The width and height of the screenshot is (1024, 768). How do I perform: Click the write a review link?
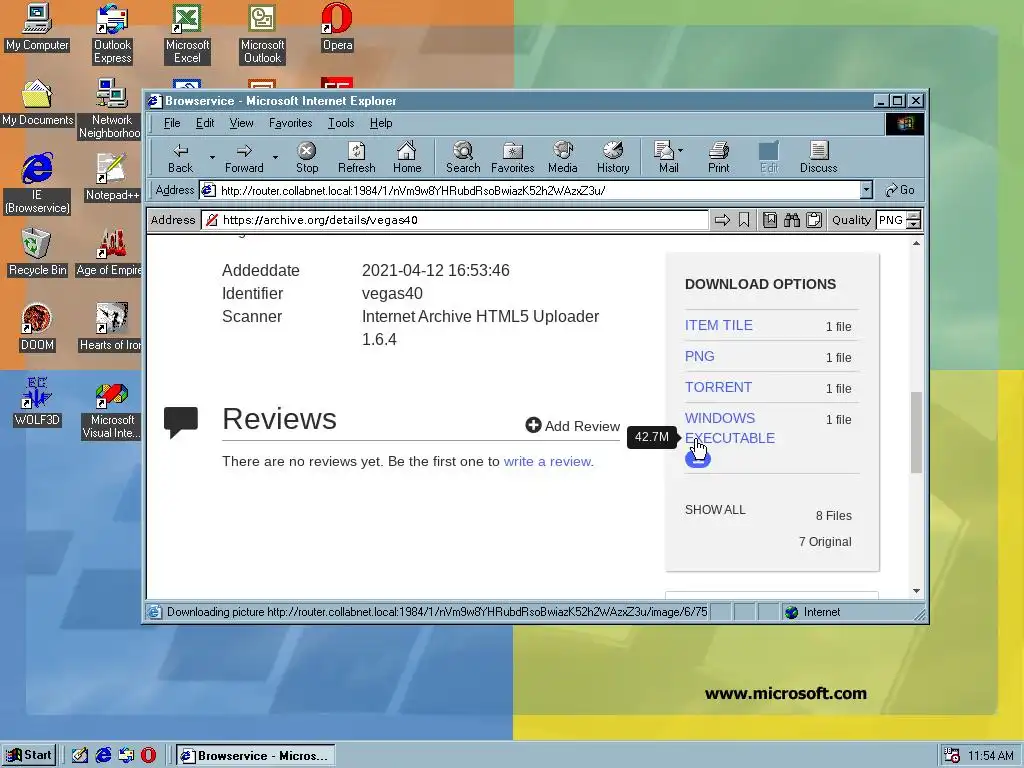[549, 462]
